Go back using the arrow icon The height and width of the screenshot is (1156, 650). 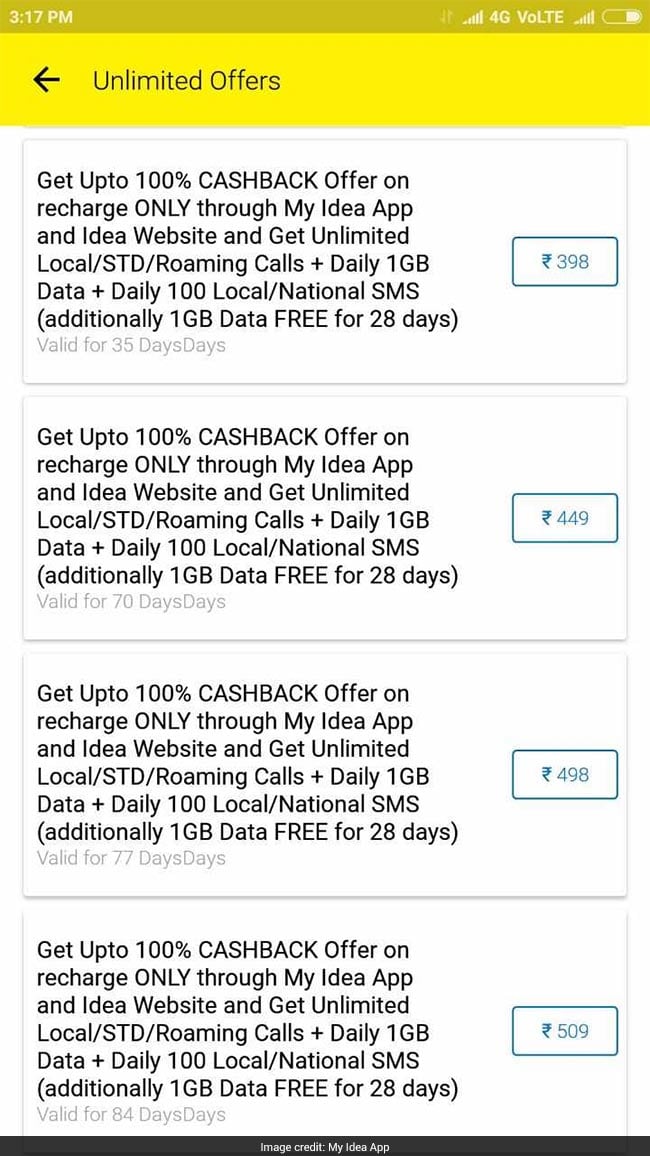(x=46, y=81)
